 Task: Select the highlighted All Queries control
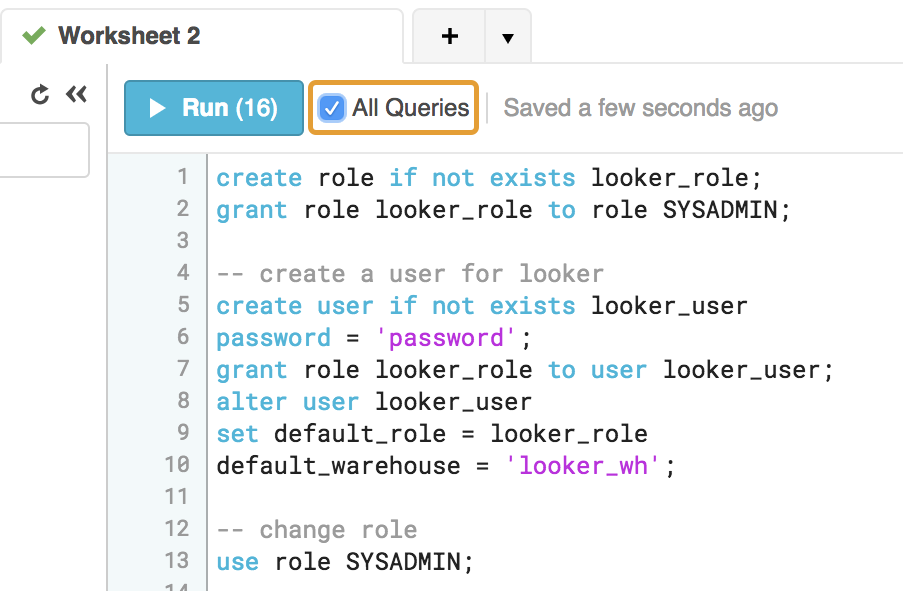click(392, 108)
